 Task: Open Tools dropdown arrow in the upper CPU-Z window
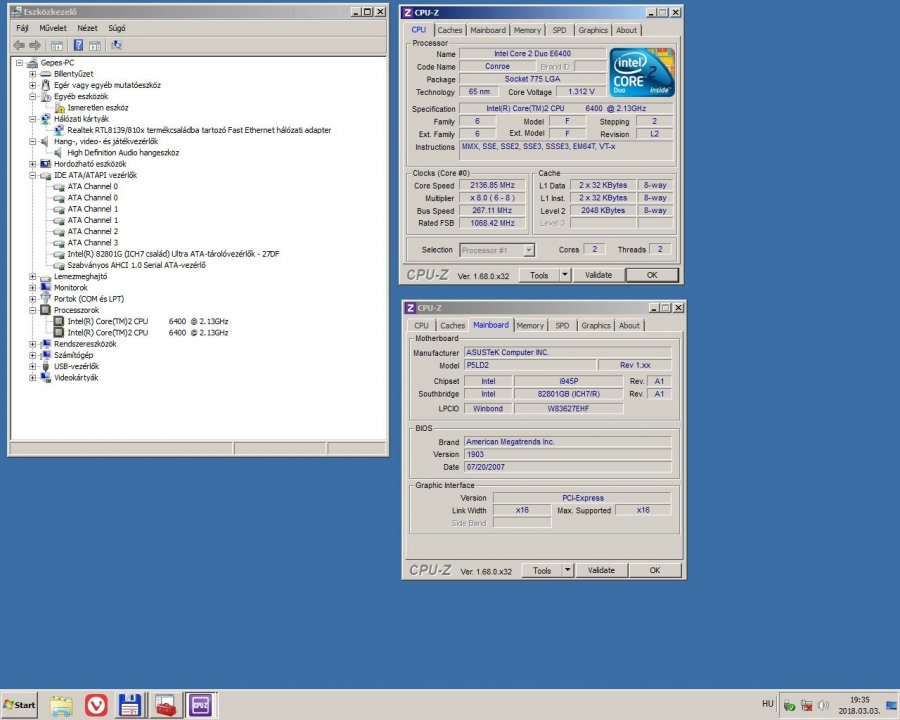coord(564,275)
